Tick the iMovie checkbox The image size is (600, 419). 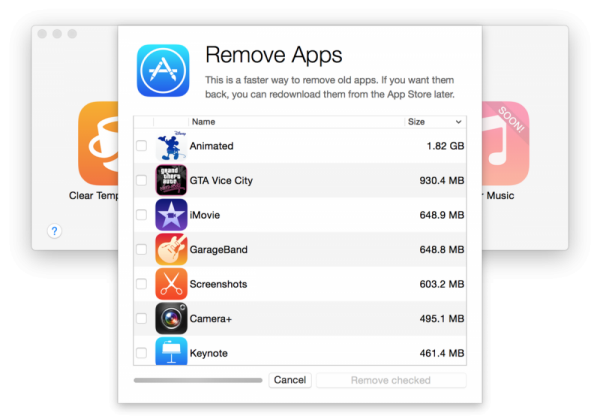(x=142, y=215)
